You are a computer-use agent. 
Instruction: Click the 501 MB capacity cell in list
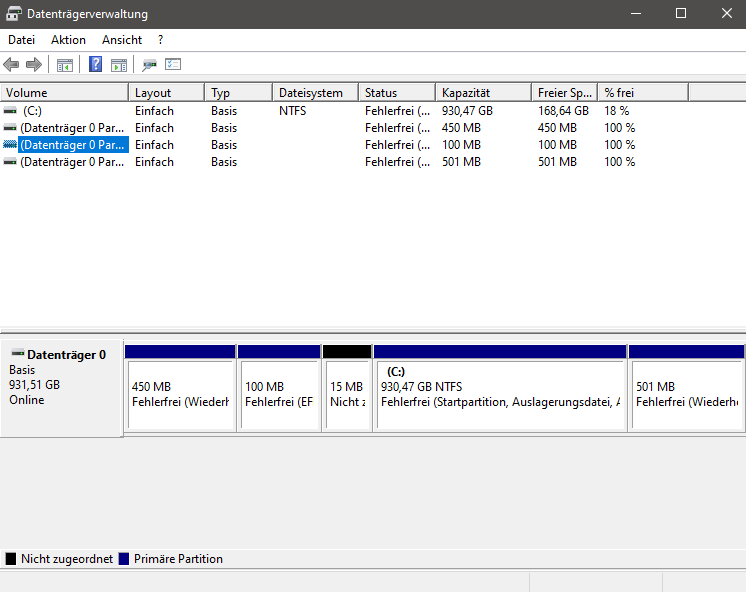click(x=461, y=162)
